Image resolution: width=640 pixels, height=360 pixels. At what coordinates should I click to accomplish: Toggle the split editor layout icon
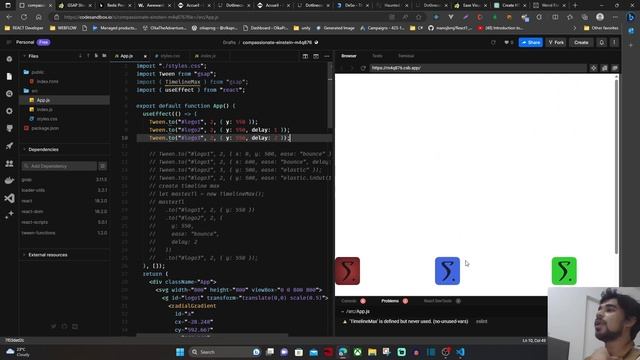click(305, 56)
